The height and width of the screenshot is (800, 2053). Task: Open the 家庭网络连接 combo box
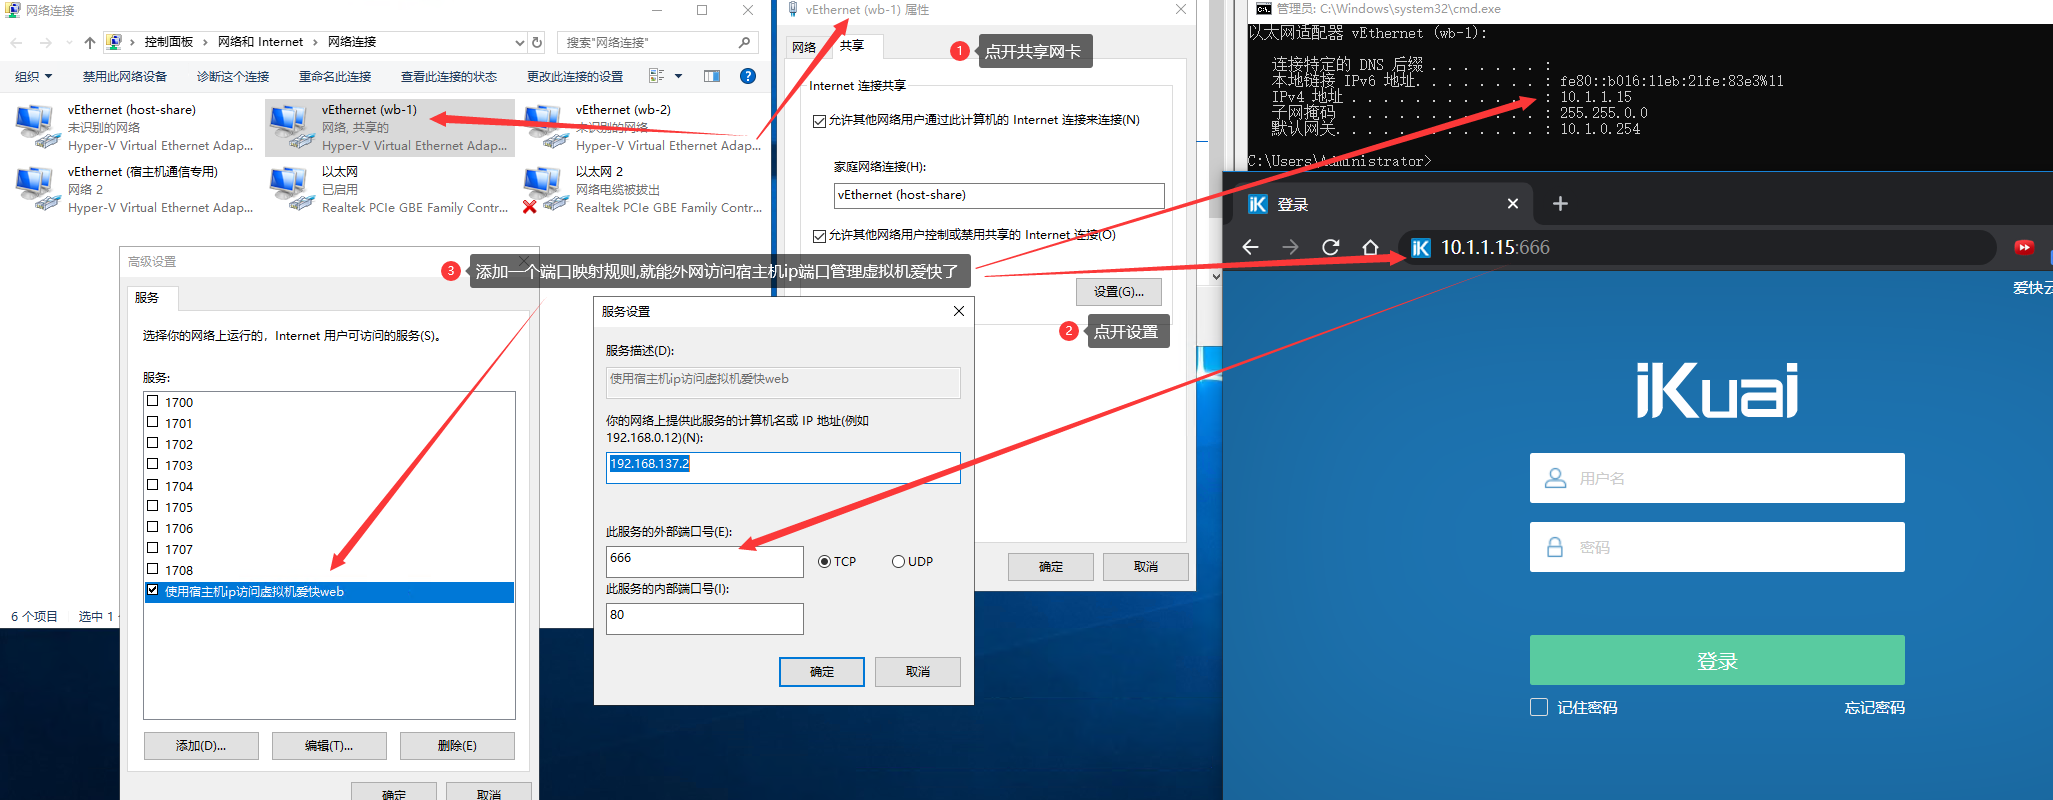click(999, 195)
